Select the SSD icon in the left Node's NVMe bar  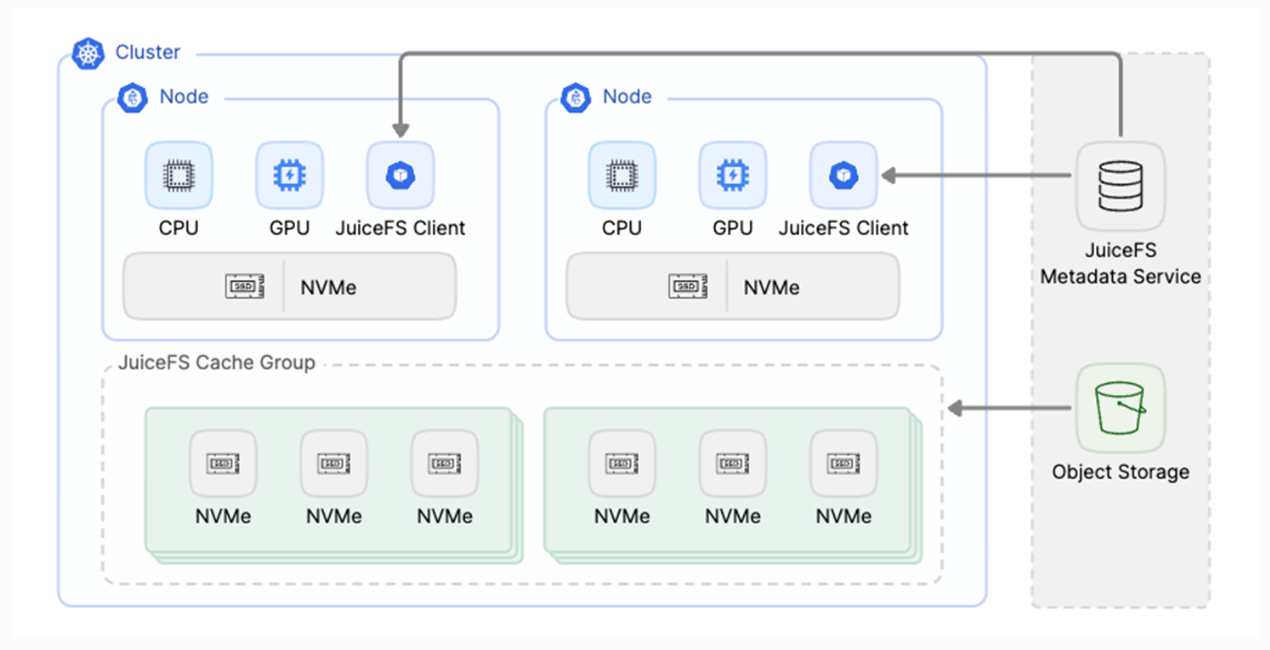[244, 288]
